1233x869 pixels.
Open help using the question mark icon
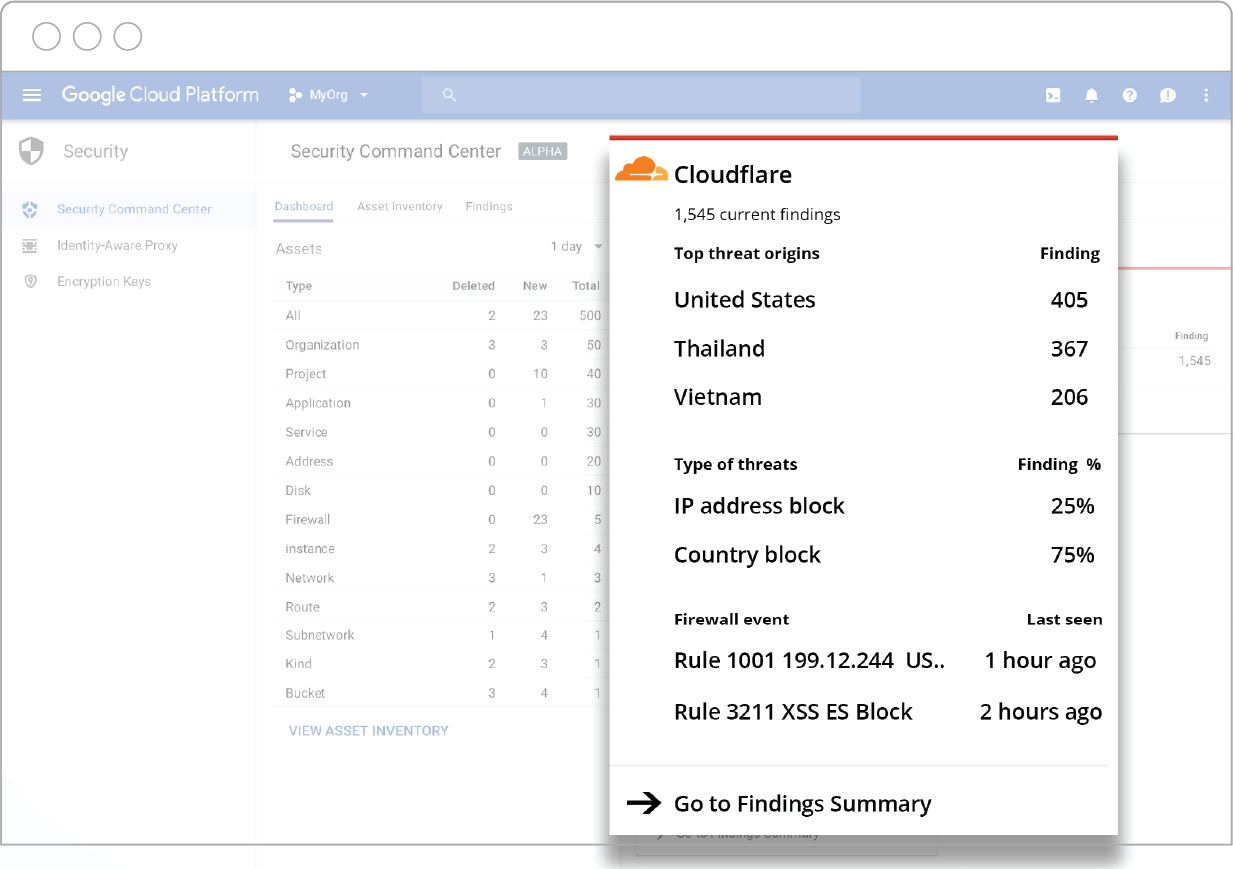pyautogui.click(x=1129, y=95)
